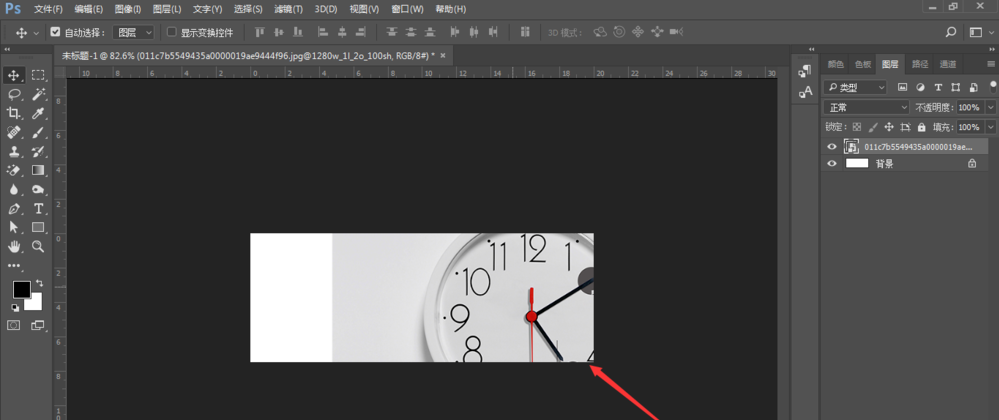Switch to the 通道 panel tab
The image size is (999, 420).
(948, 64)
